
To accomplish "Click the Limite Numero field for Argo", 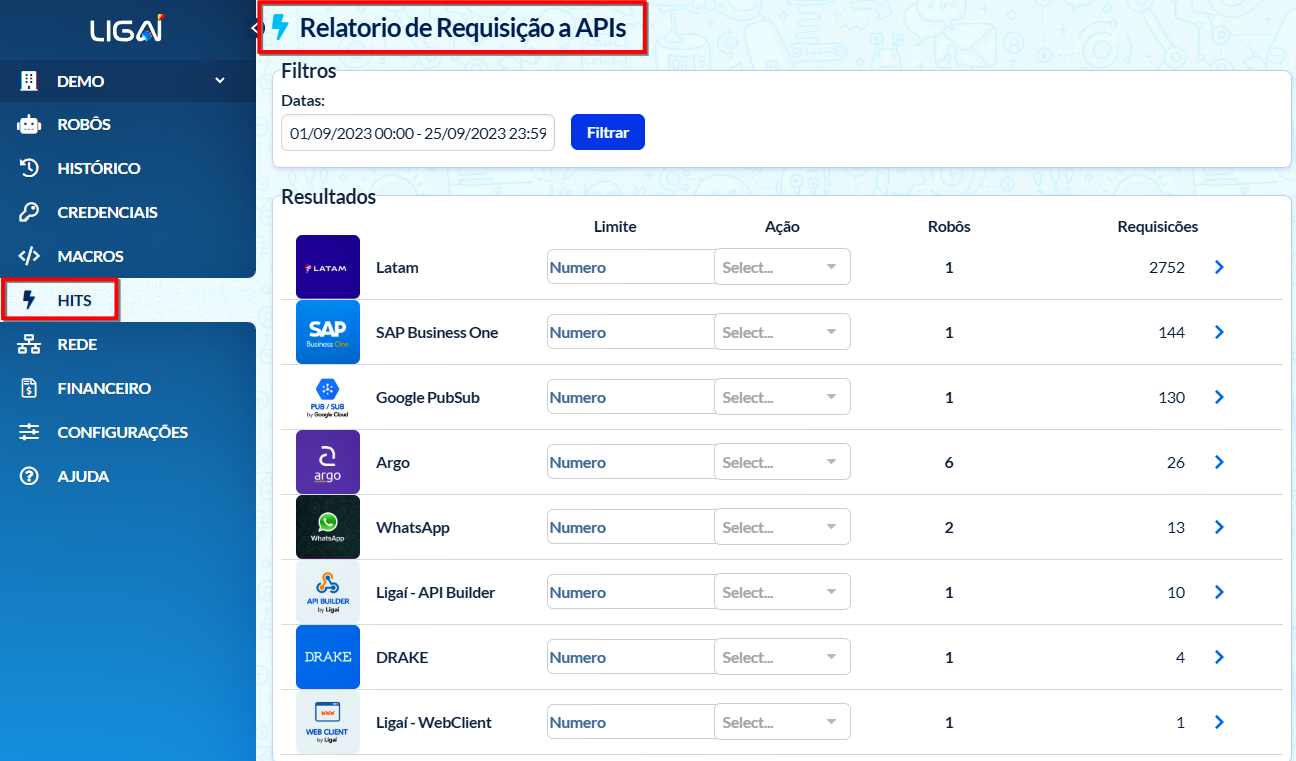I will point(632,462).
